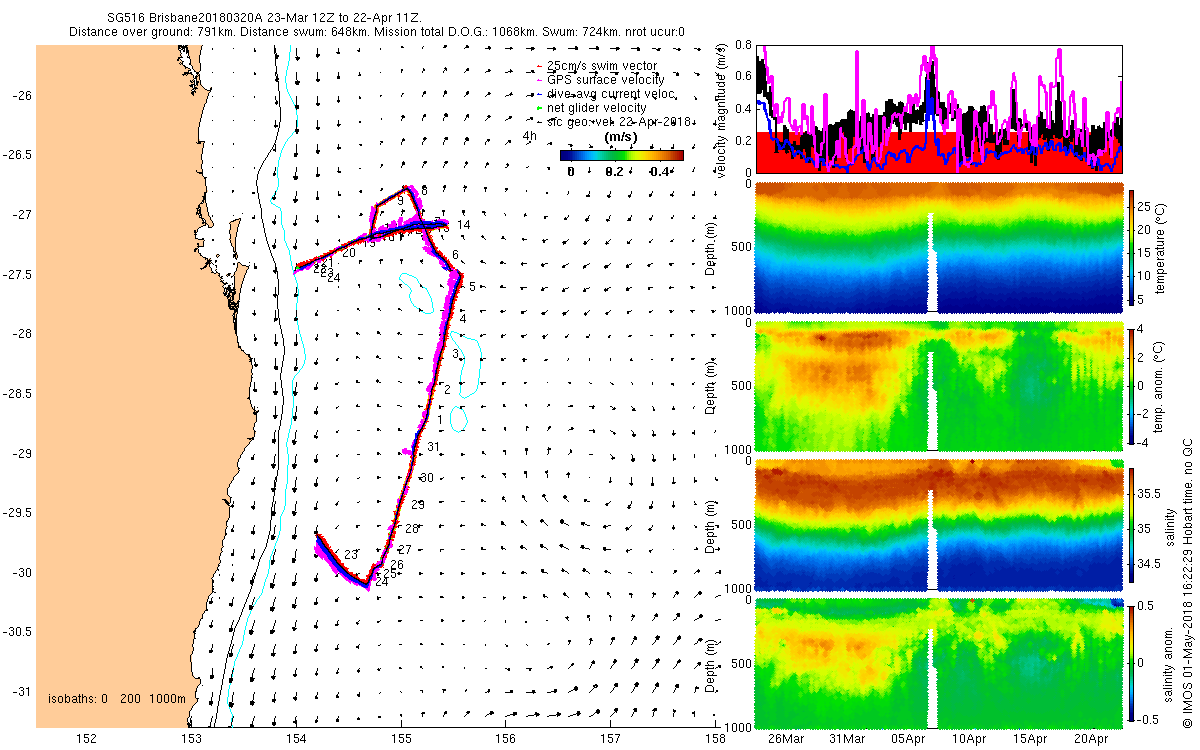Click the 05Apr date tick
Image resolution: width=1200 pixels, height=750 pixels.
(908, 739)
